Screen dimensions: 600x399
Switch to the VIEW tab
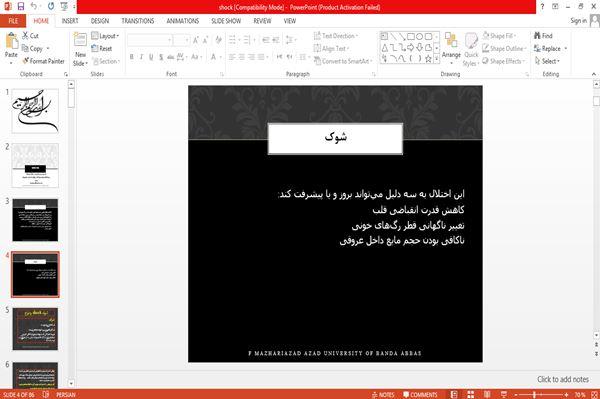coord(290,21)
